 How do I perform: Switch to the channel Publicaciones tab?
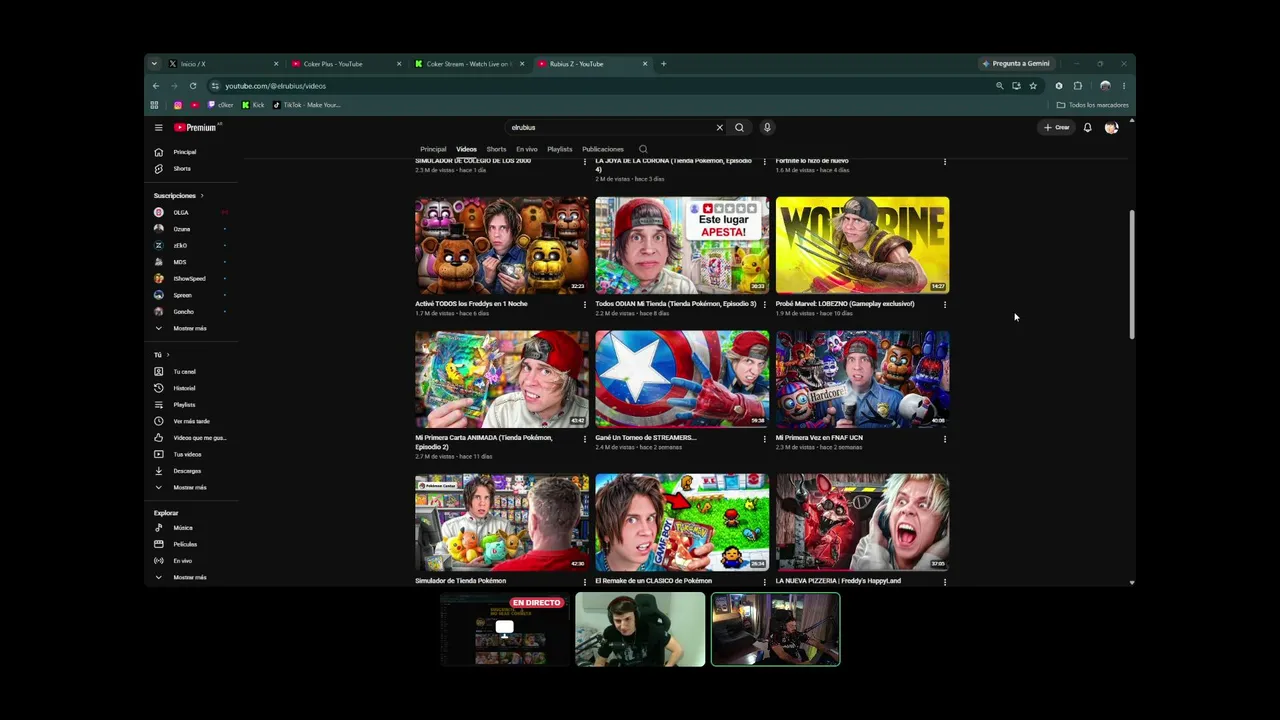[x=603, y=149]
